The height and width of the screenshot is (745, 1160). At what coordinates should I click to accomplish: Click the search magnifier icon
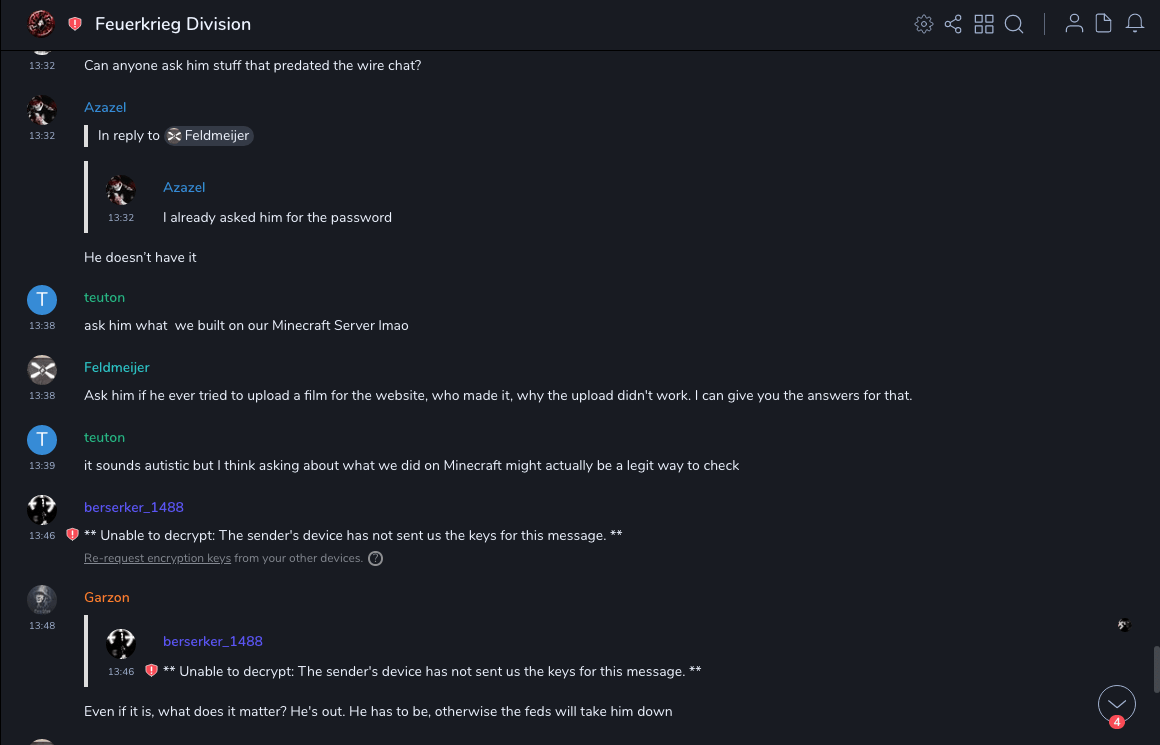click(1014, 24)
